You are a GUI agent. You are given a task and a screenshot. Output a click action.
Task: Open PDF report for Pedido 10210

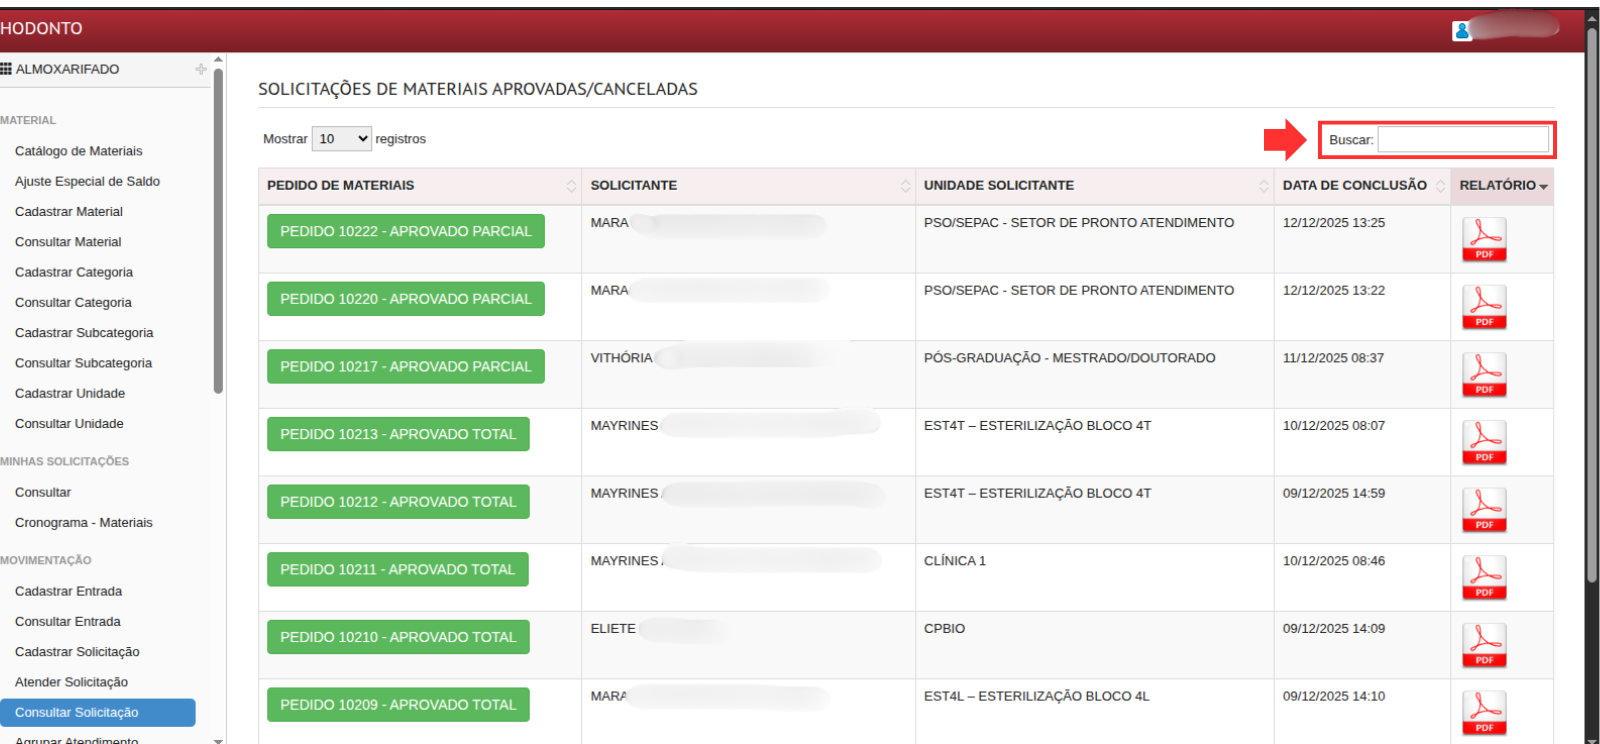point(1484,646)
